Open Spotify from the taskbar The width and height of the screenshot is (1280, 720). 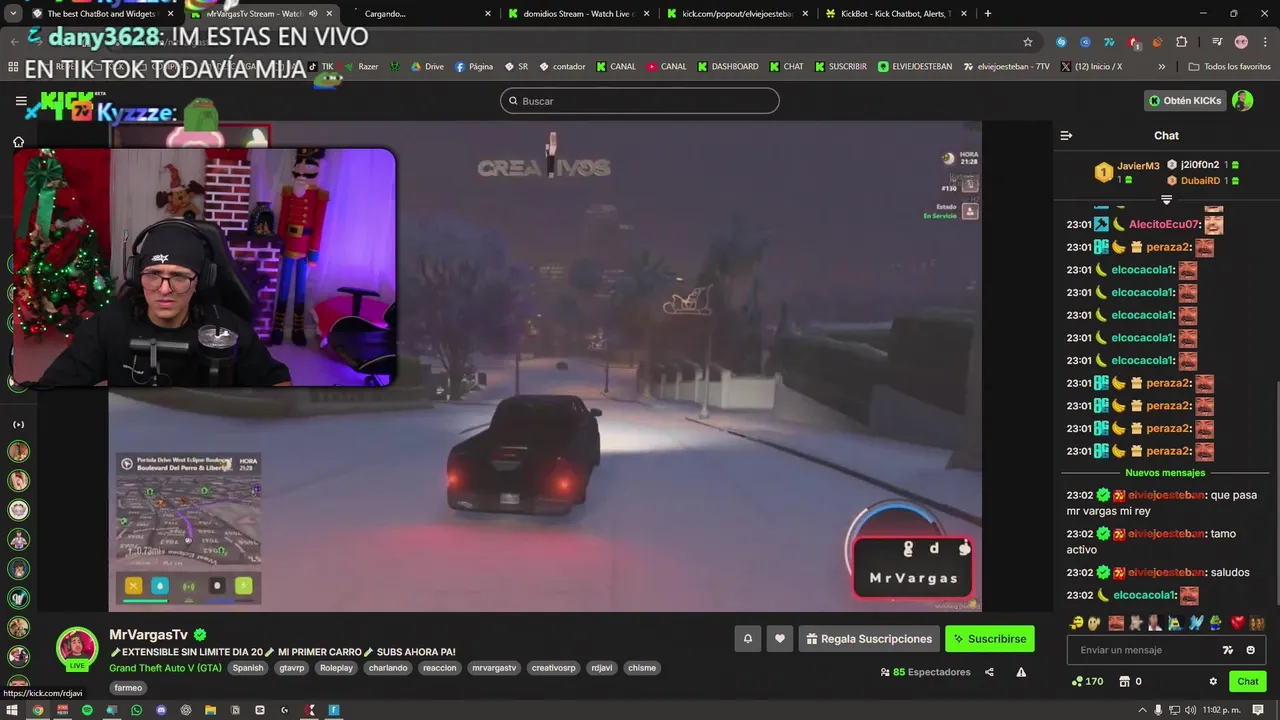(87, 710)
